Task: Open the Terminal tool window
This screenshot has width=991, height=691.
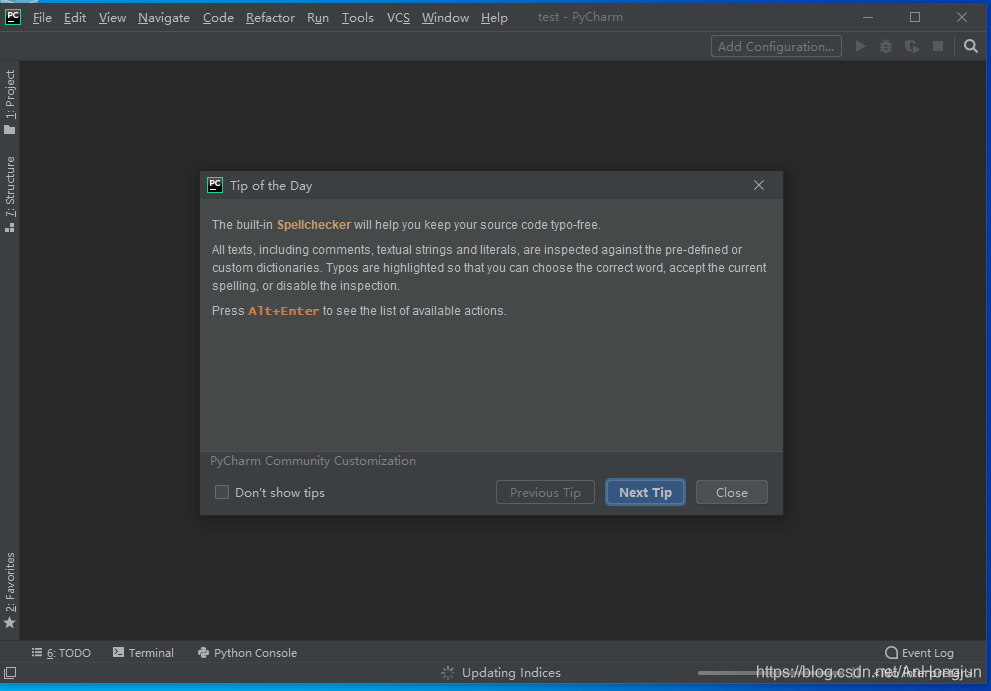Action: pos(143,652)
